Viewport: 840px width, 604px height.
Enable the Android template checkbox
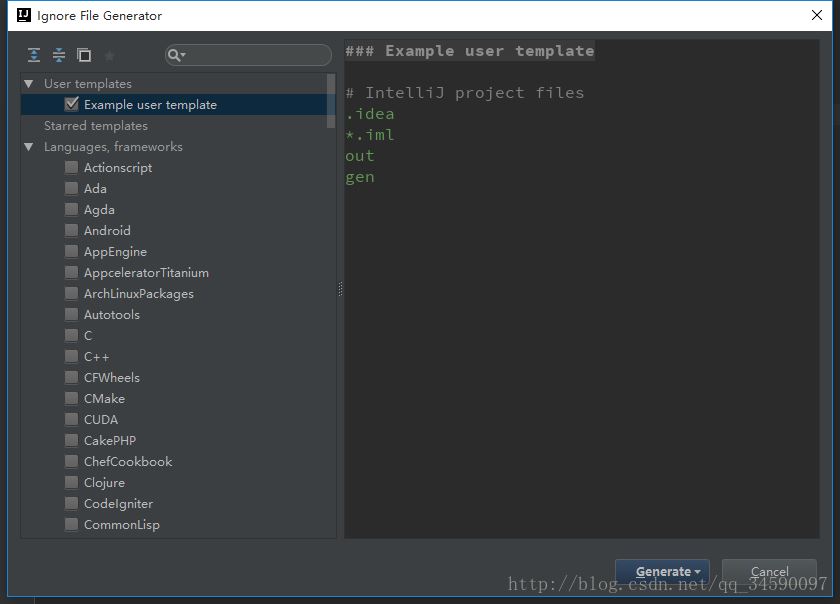tap(71, 230)
